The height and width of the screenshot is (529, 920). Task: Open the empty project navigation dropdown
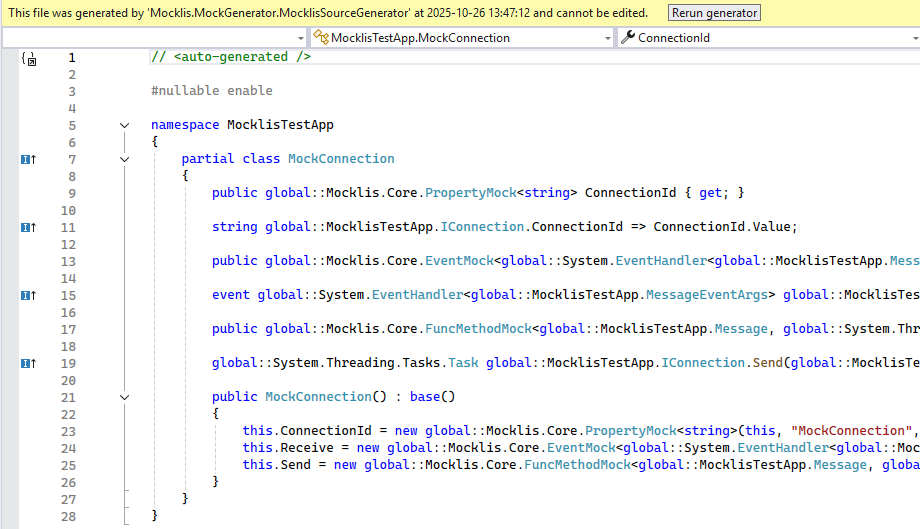155,38
